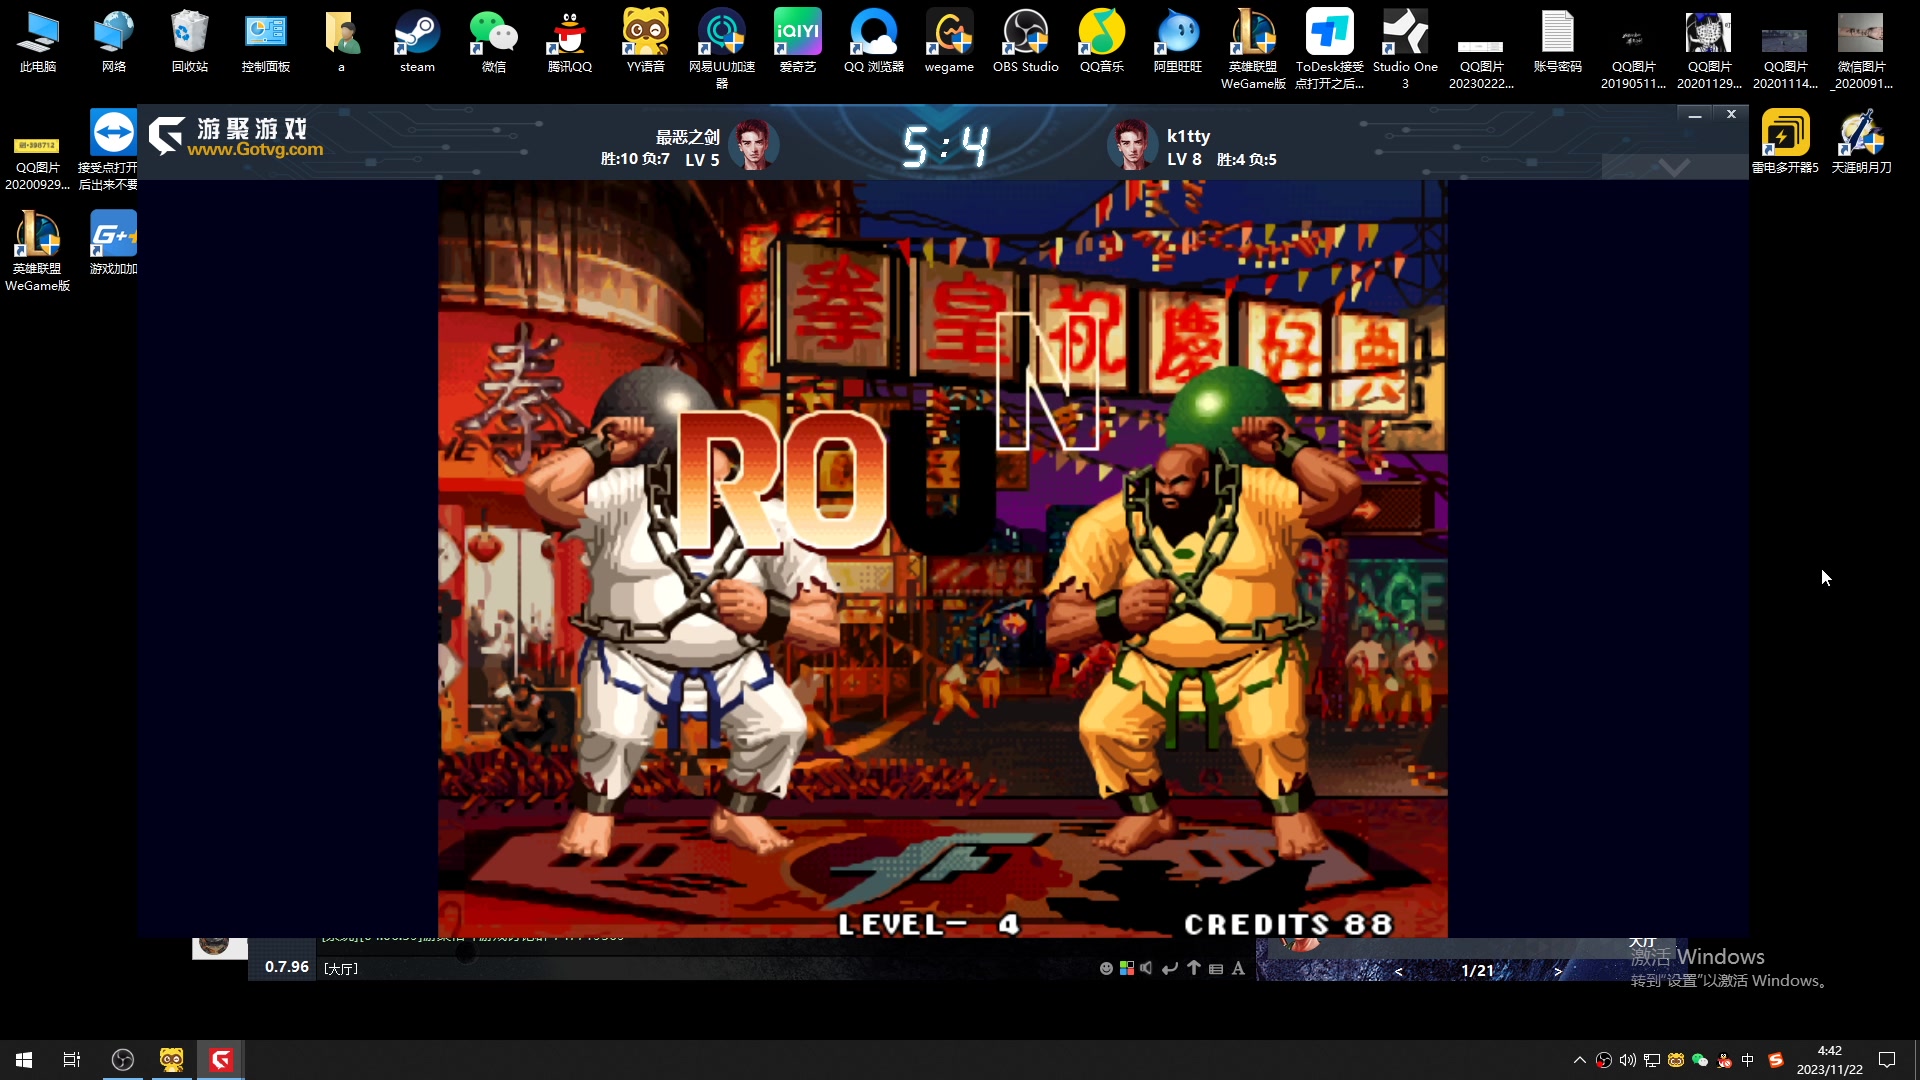This screenshot has height=1080, width=1920.
Task: Go to previous page of 1/21 pager
Action: click(1398, 971)
